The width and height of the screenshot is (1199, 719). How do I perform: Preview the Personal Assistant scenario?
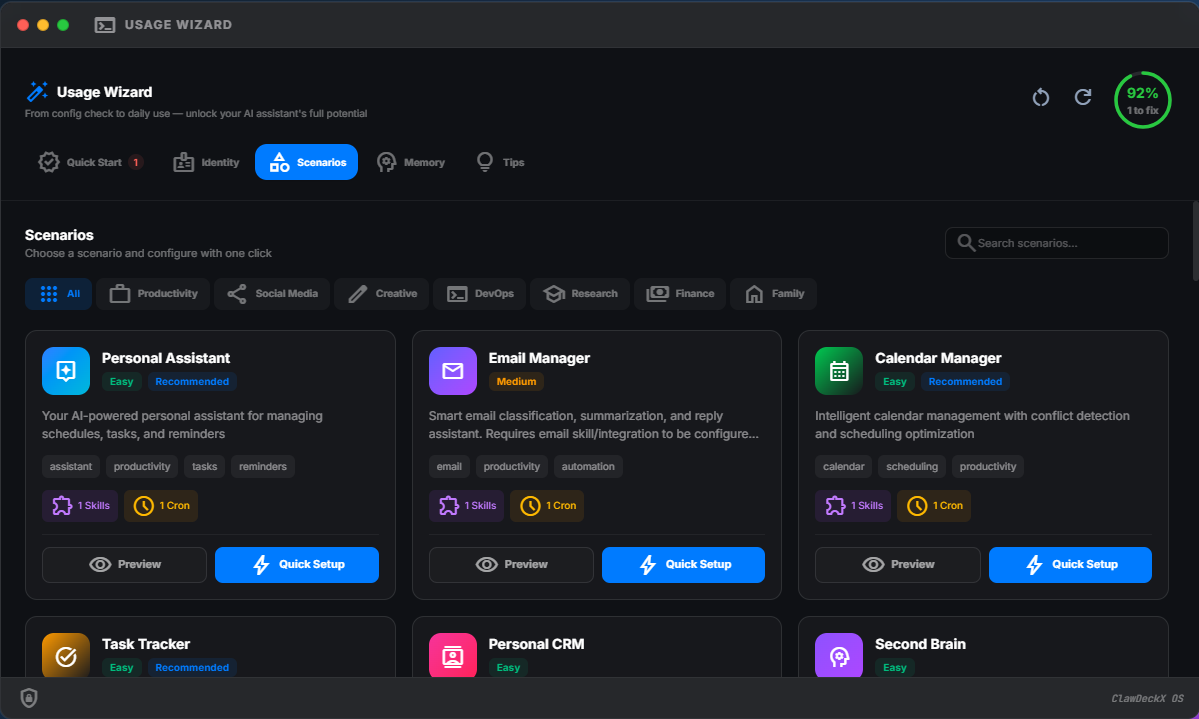[125, 565]
